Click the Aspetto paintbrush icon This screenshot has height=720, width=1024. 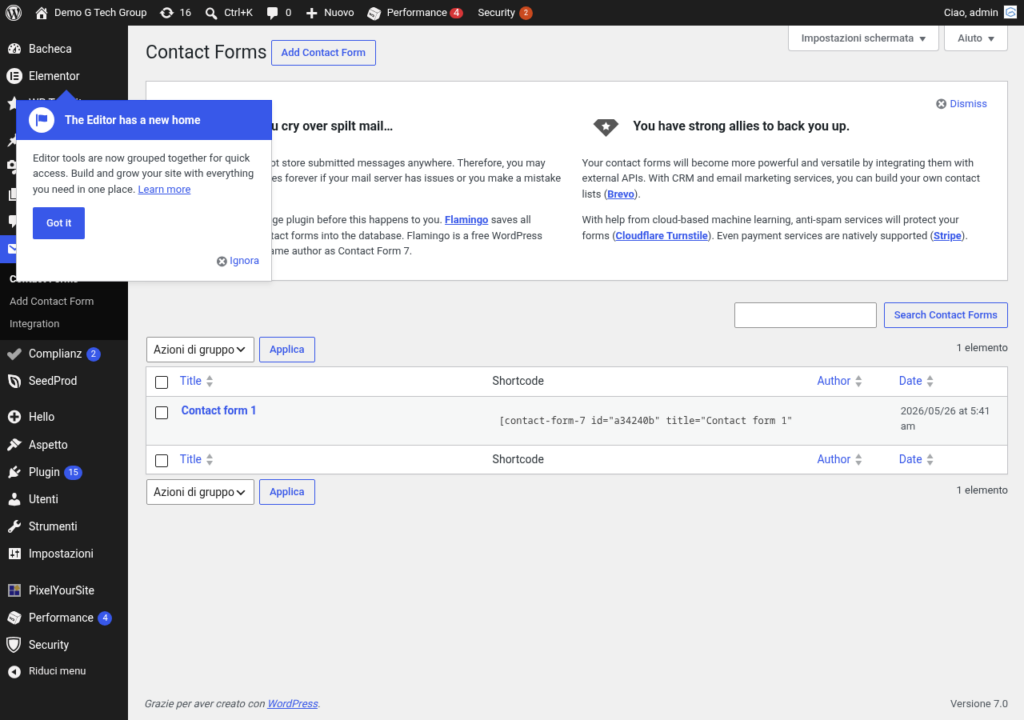[14, 444]
